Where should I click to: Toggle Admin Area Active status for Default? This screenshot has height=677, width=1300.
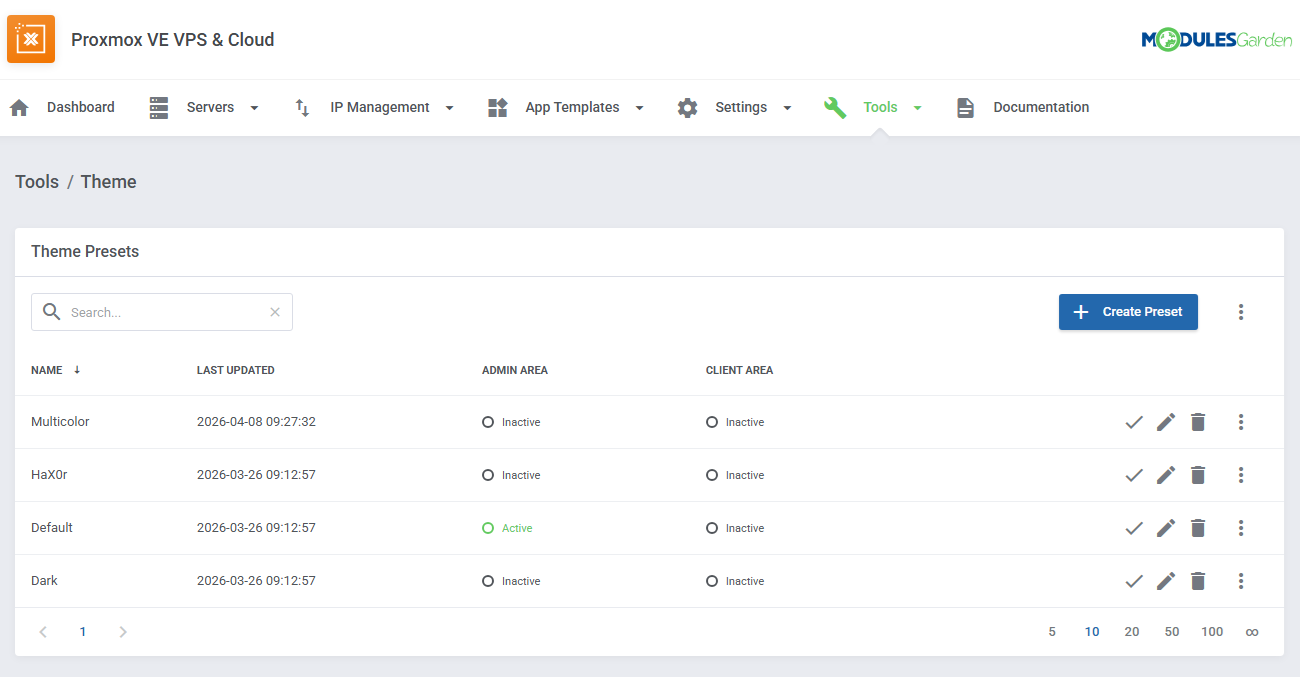point(508,528)
